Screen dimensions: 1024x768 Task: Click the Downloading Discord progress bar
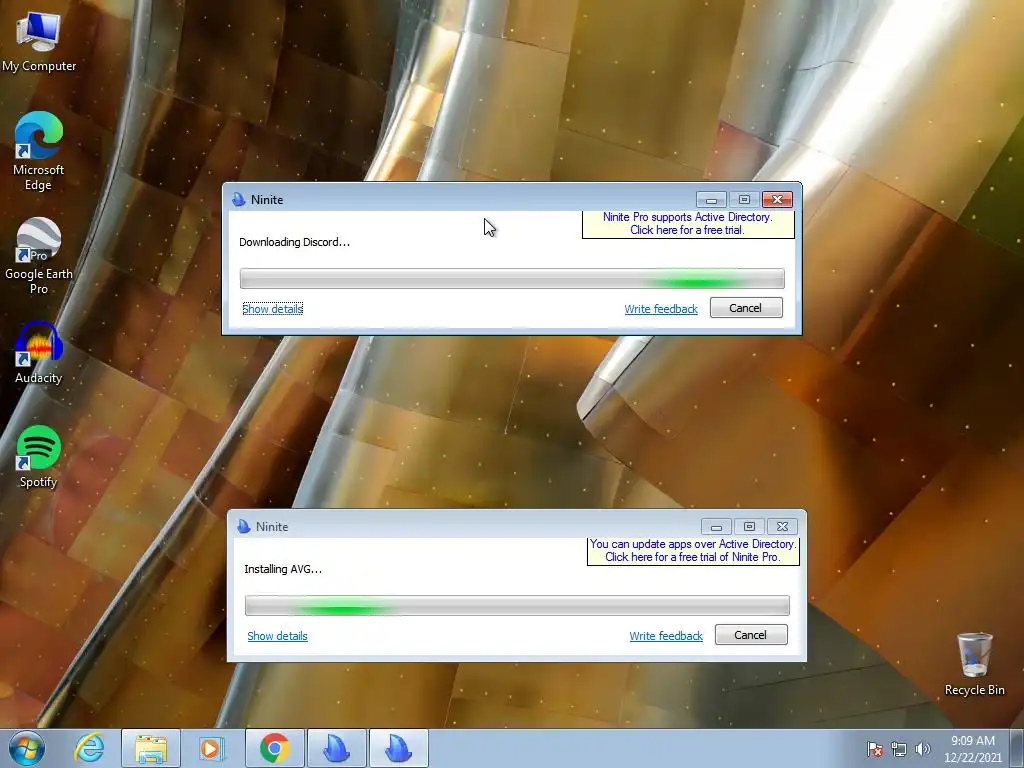(512, 279)
